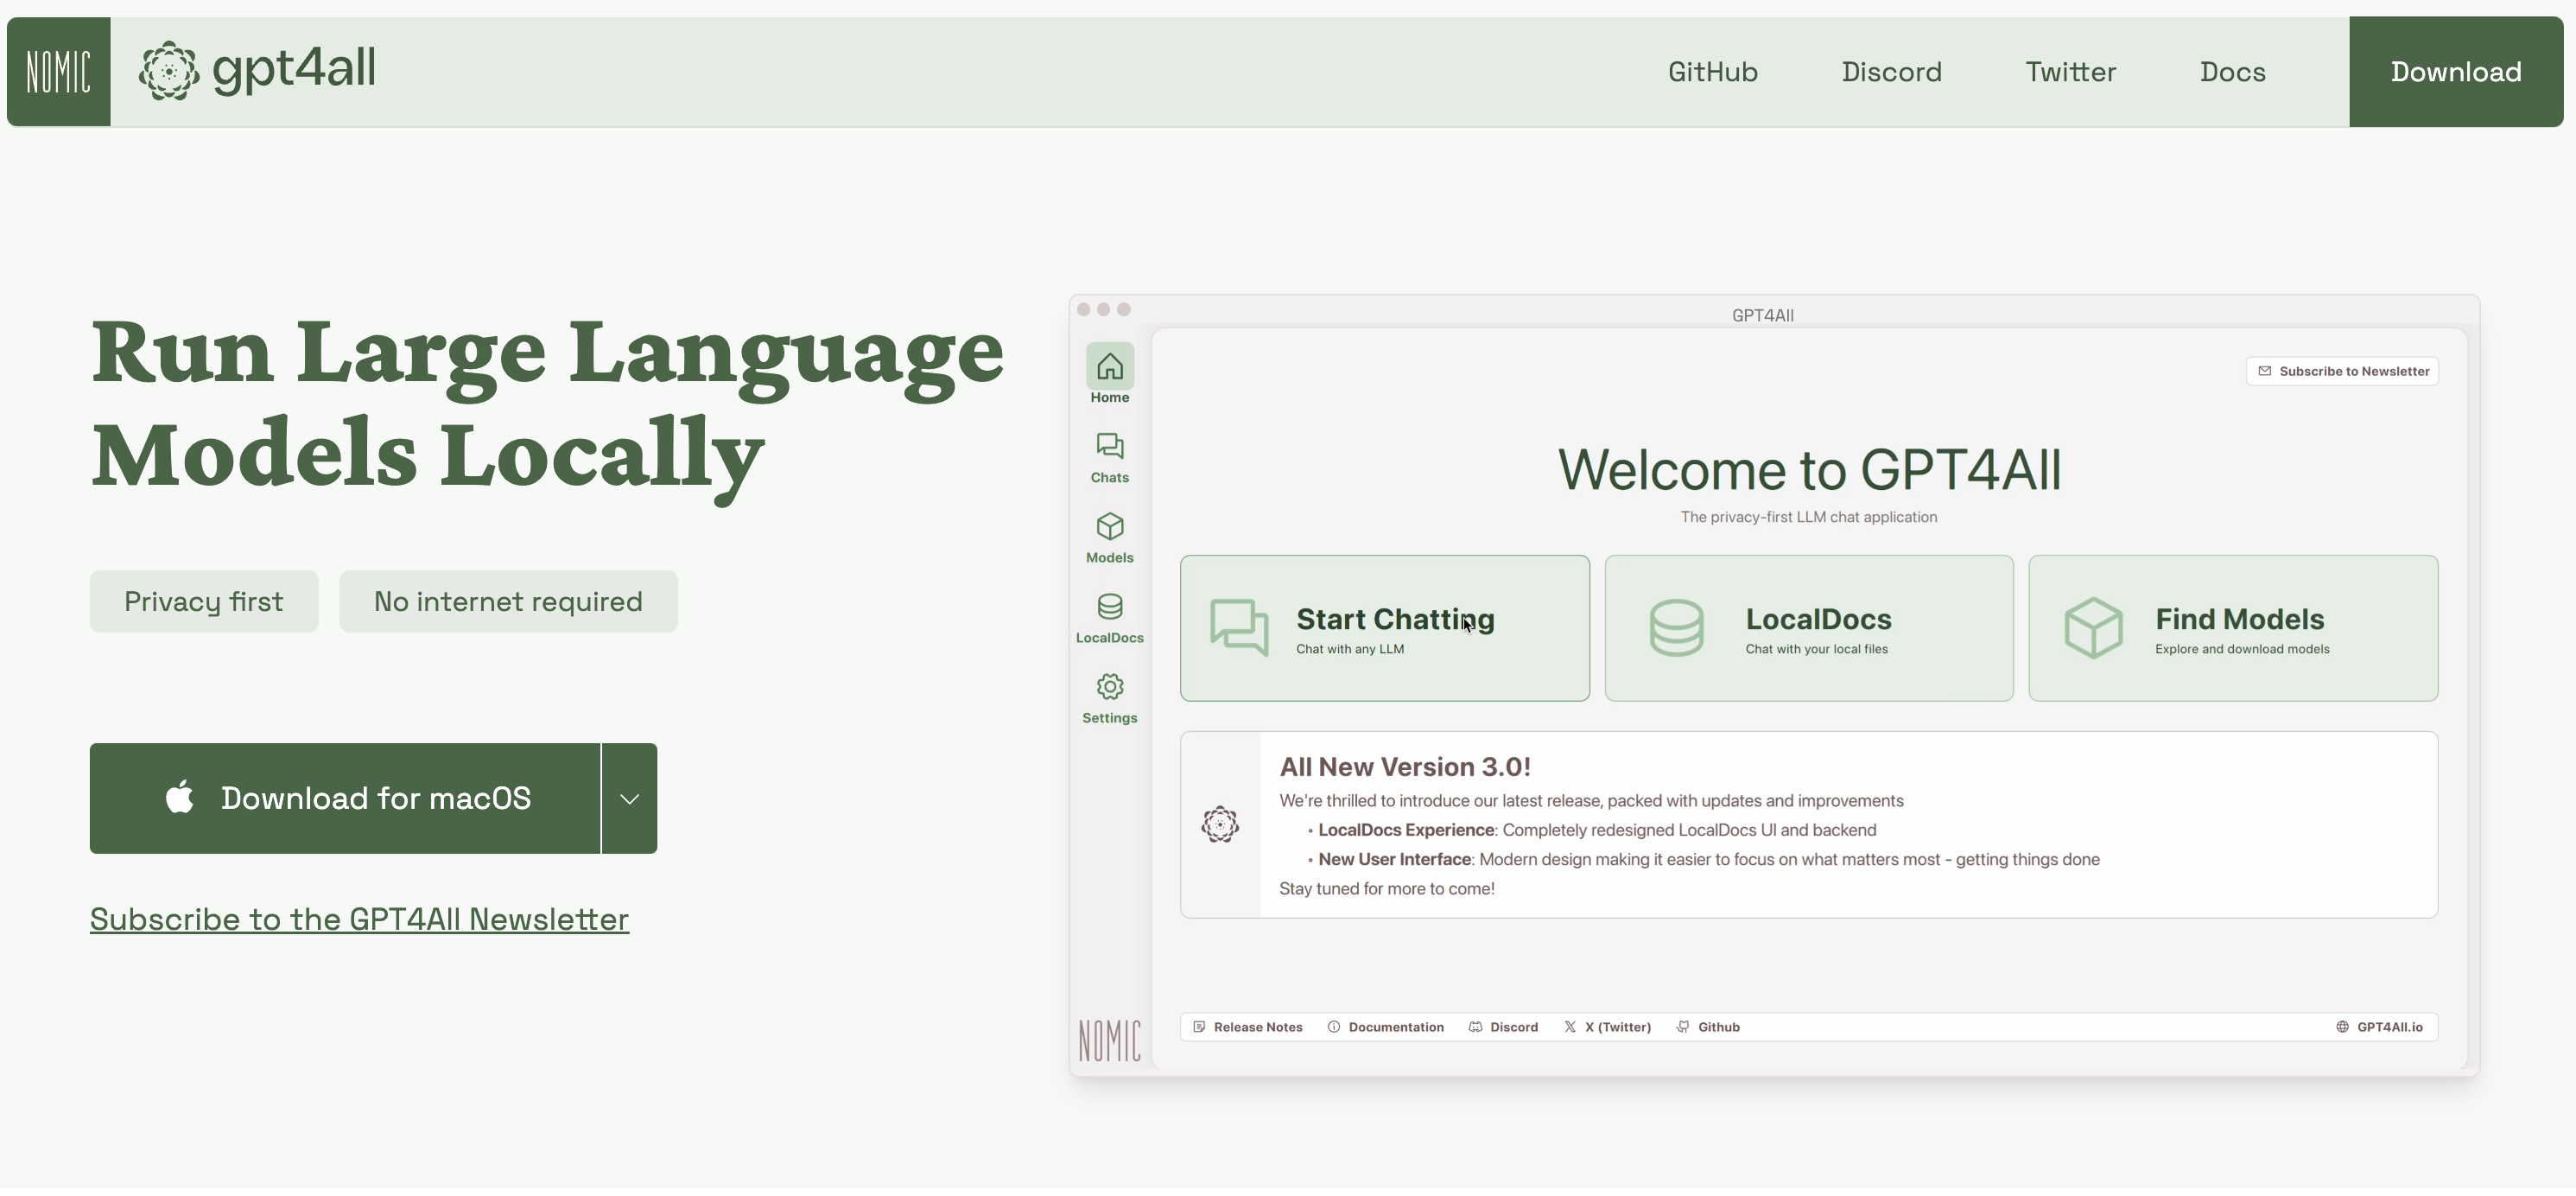Screen dimensions: 2576x1196
Task: Click the privacy-first LLM chat application subtitle
Action: point(1809,517)
